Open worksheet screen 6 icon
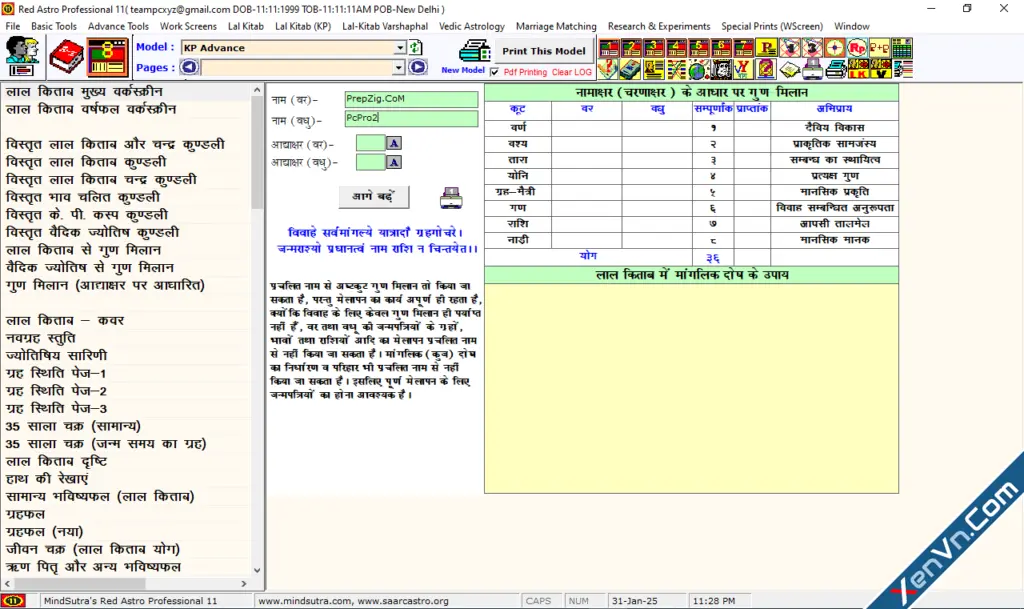This screenshot has height=609, width=1024. coord(721,48)
